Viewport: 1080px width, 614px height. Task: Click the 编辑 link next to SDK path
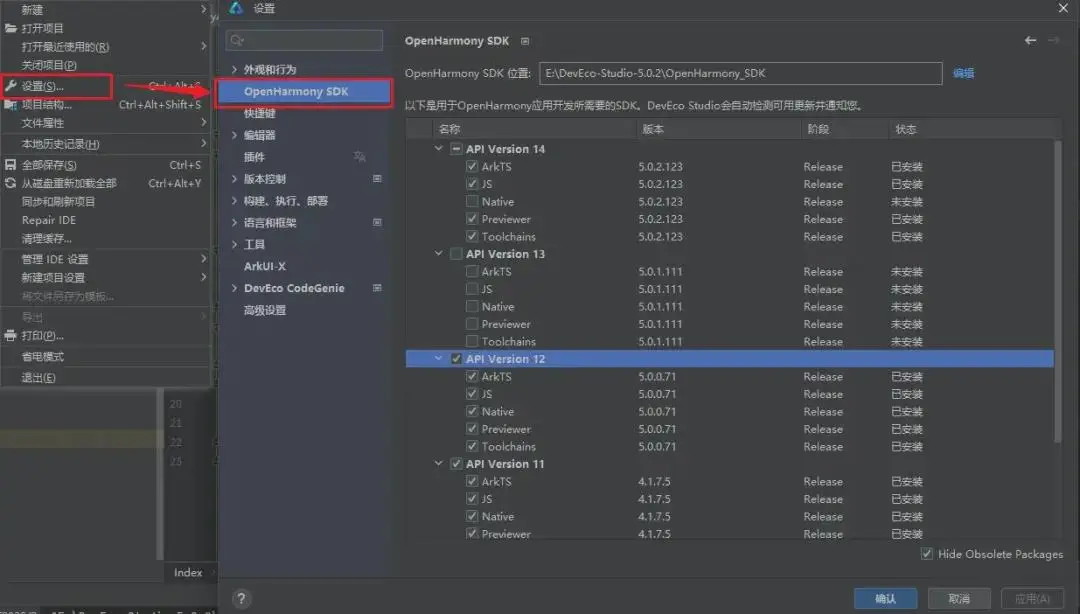(964, 73)
